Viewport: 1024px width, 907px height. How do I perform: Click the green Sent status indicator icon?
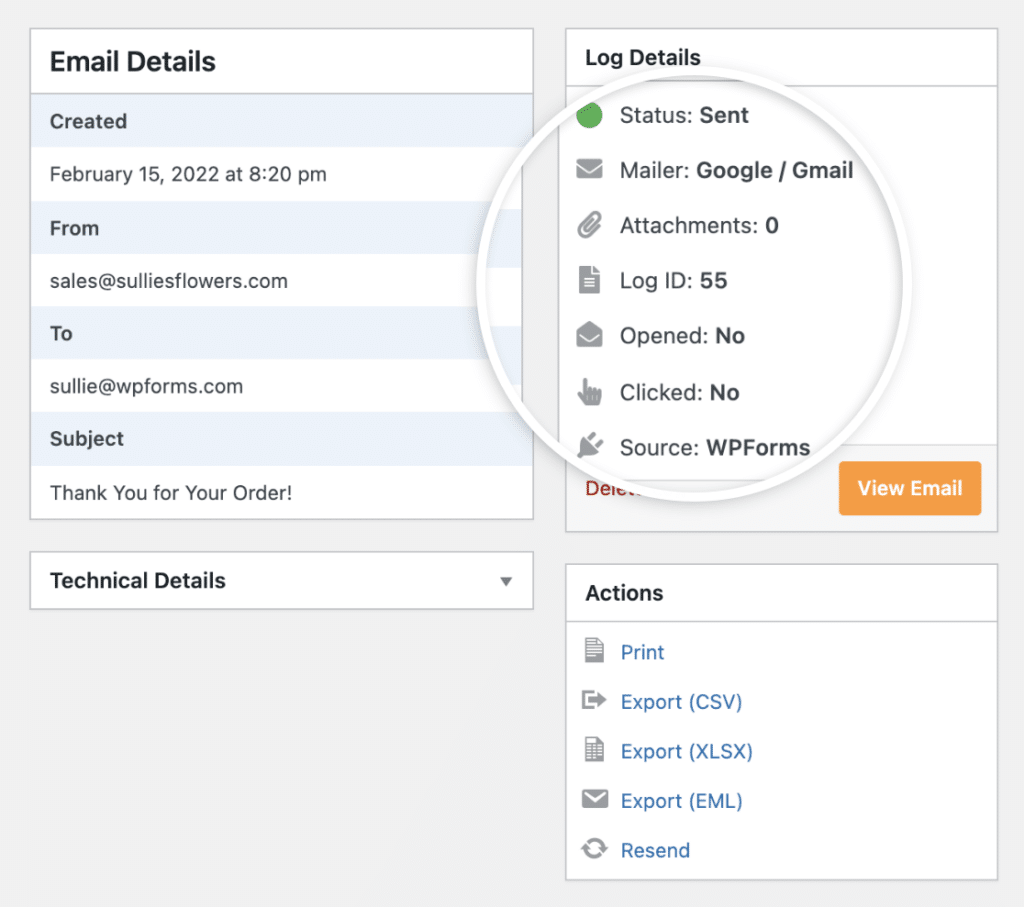[x=589, y=115]
